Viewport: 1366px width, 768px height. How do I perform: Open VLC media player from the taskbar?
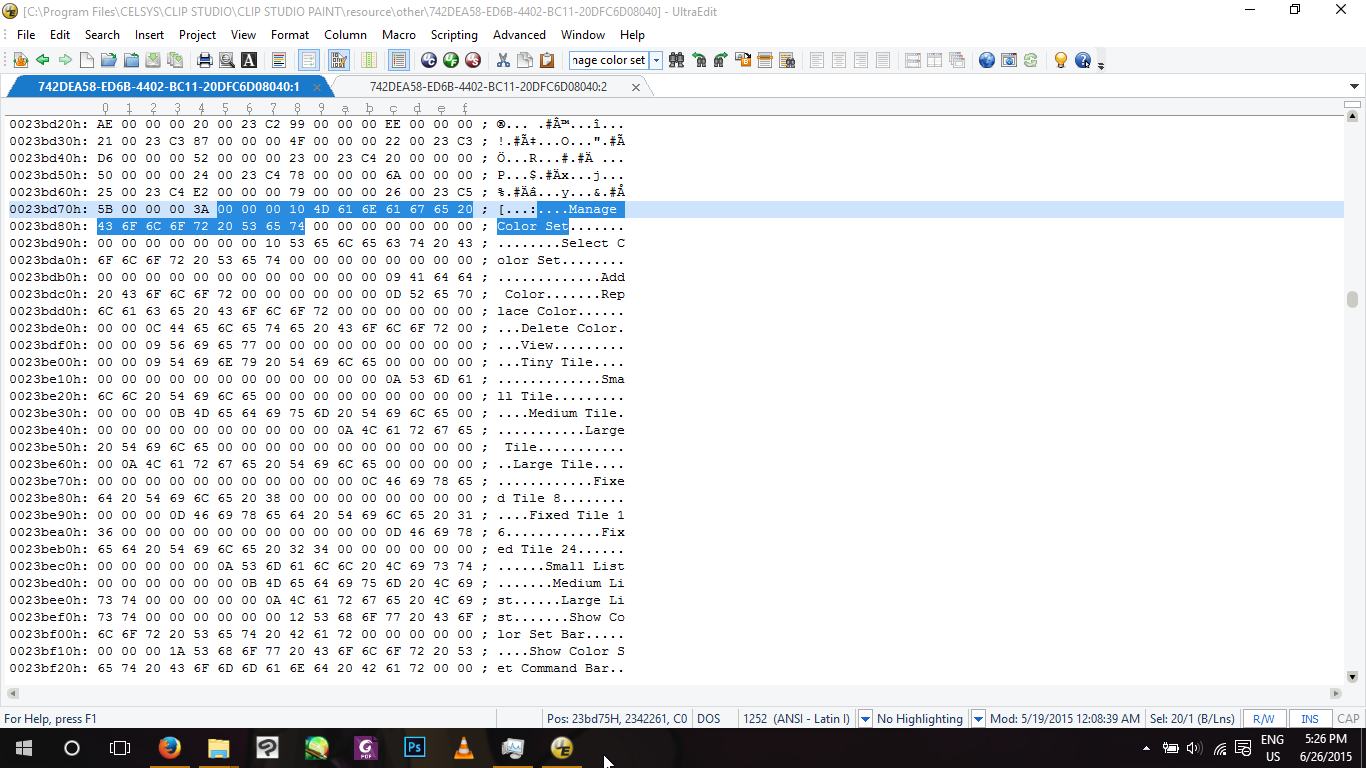[463, 748]
